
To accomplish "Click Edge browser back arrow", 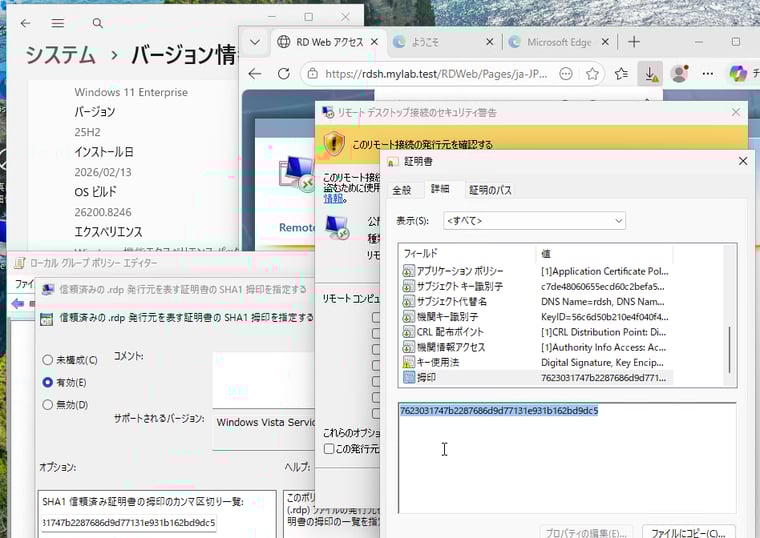I will click(255, 74).
